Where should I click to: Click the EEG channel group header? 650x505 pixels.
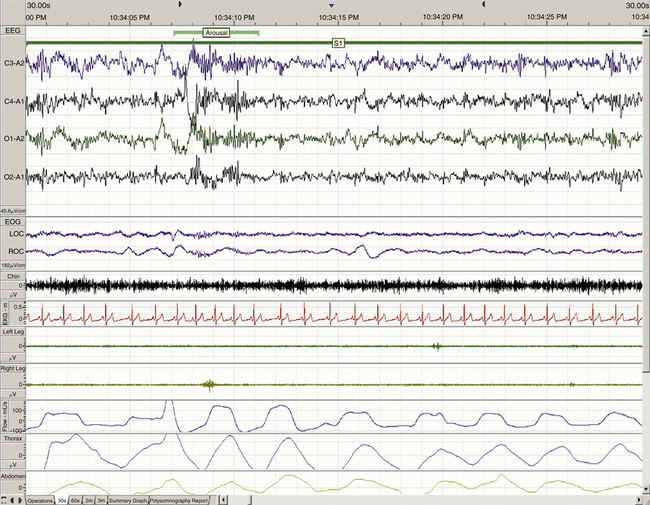[x=13, y=32]
